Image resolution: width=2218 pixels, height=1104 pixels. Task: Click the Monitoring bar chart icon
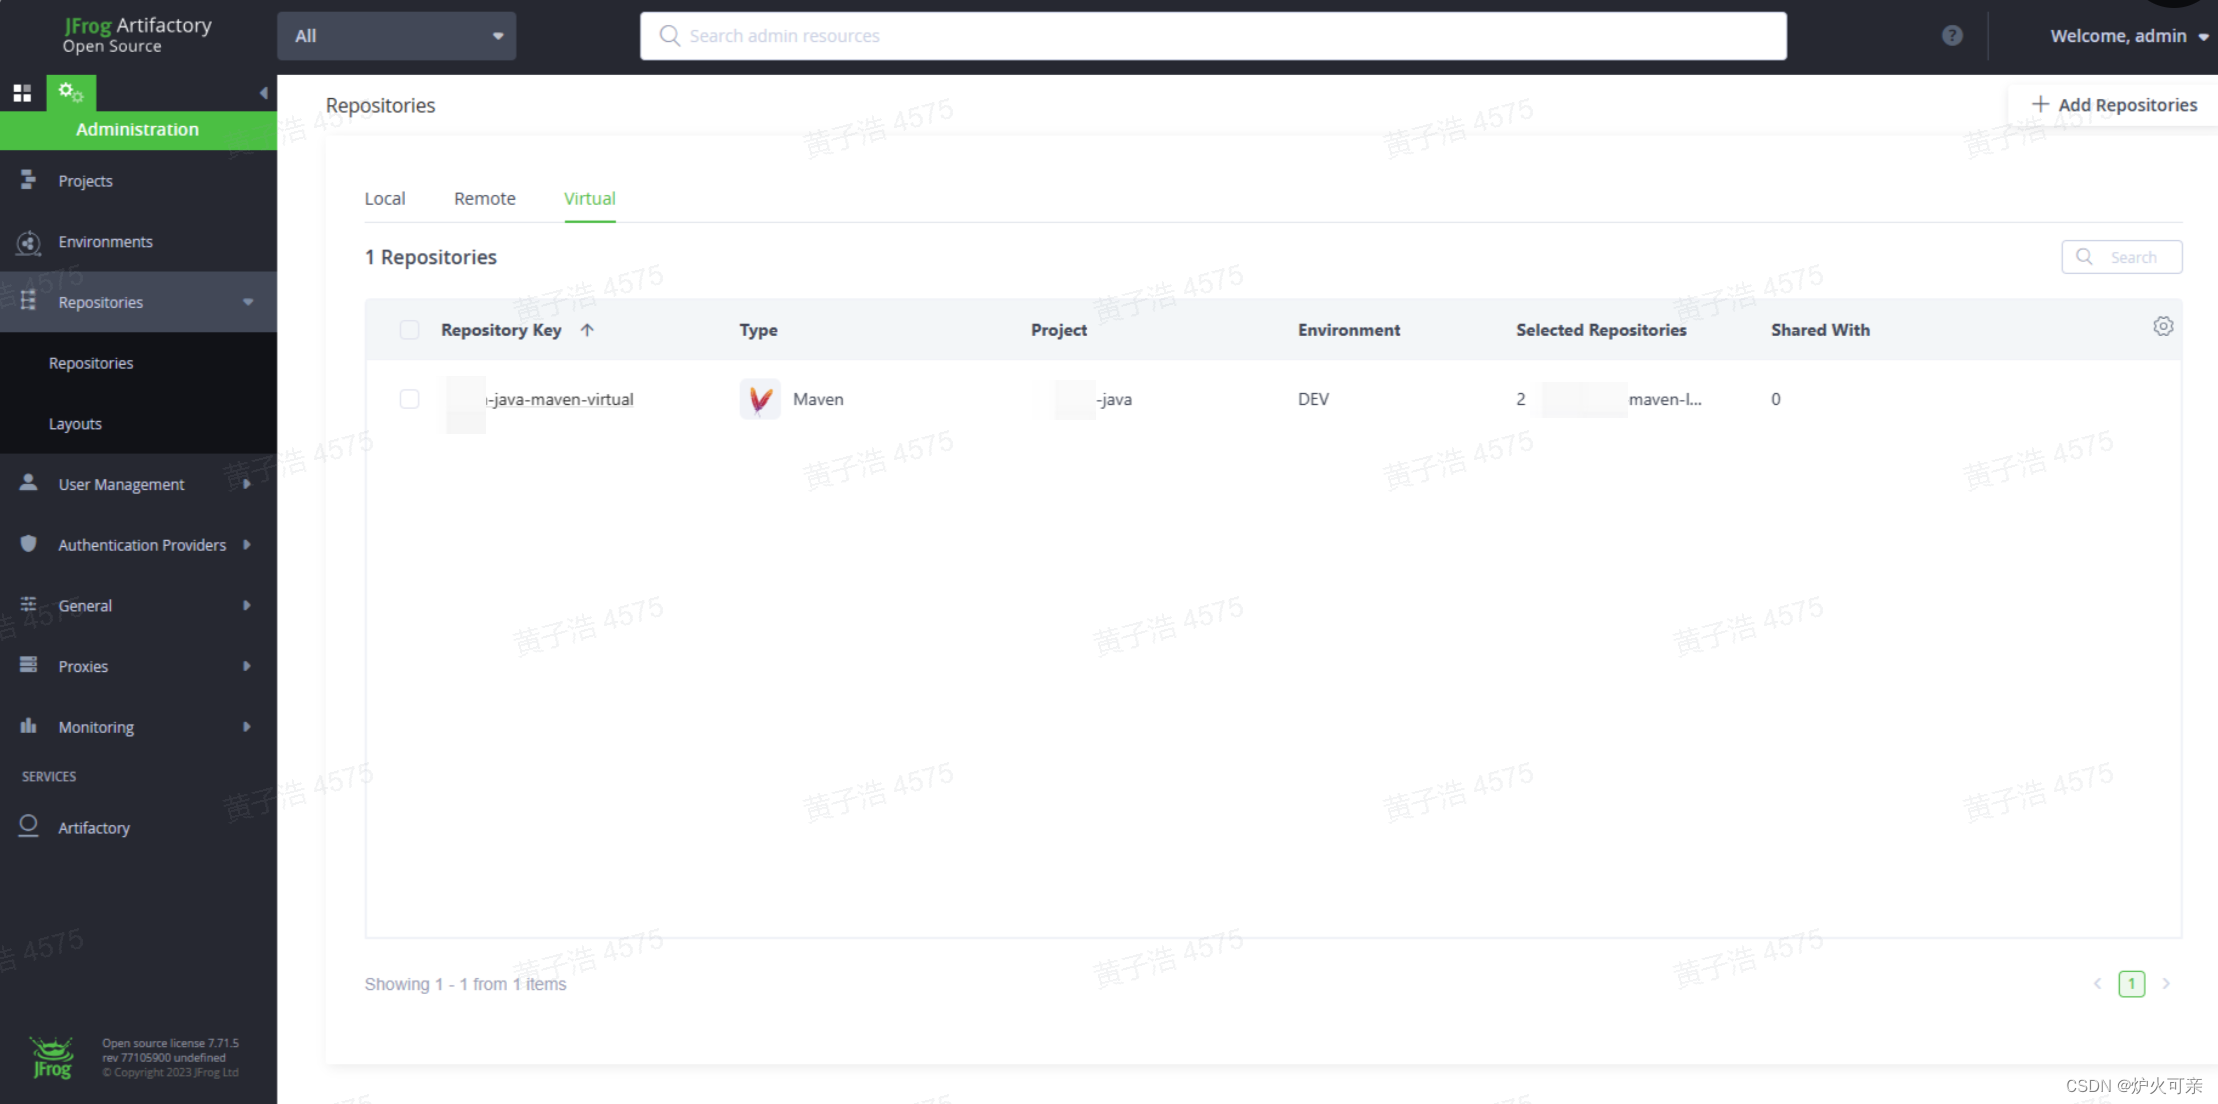click(28, 726)
